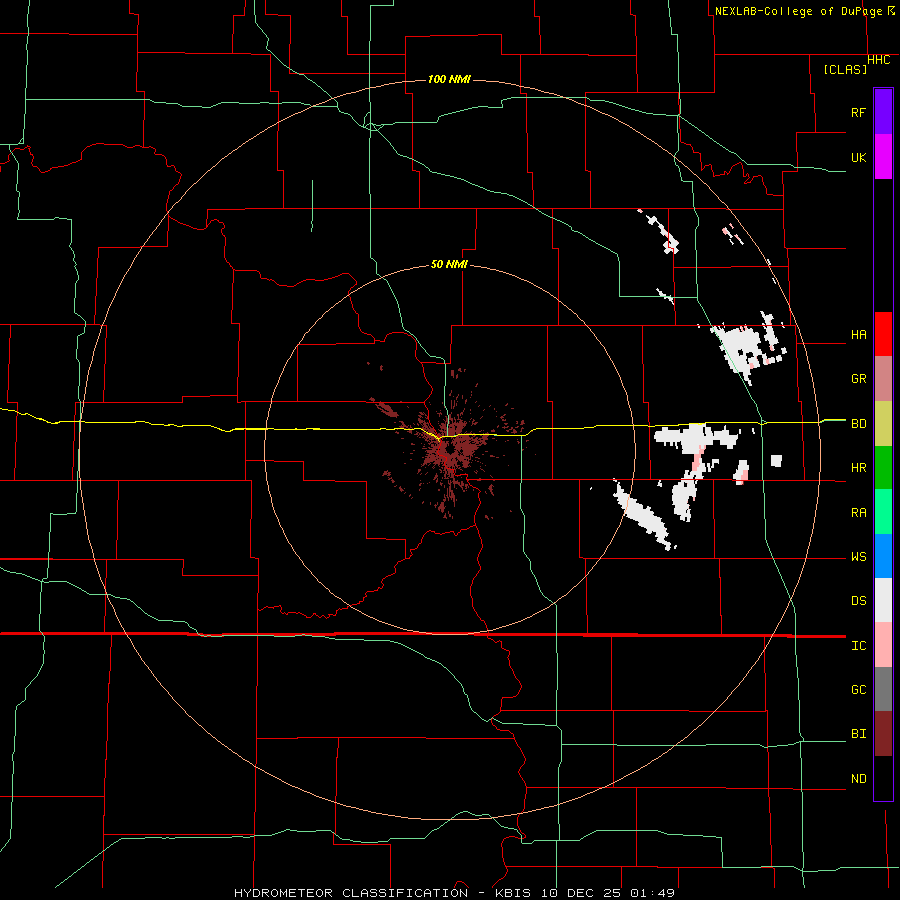Click the green HR legend color swatch
The width and height of the screenshot is (900, 900).
click(883, 467)
